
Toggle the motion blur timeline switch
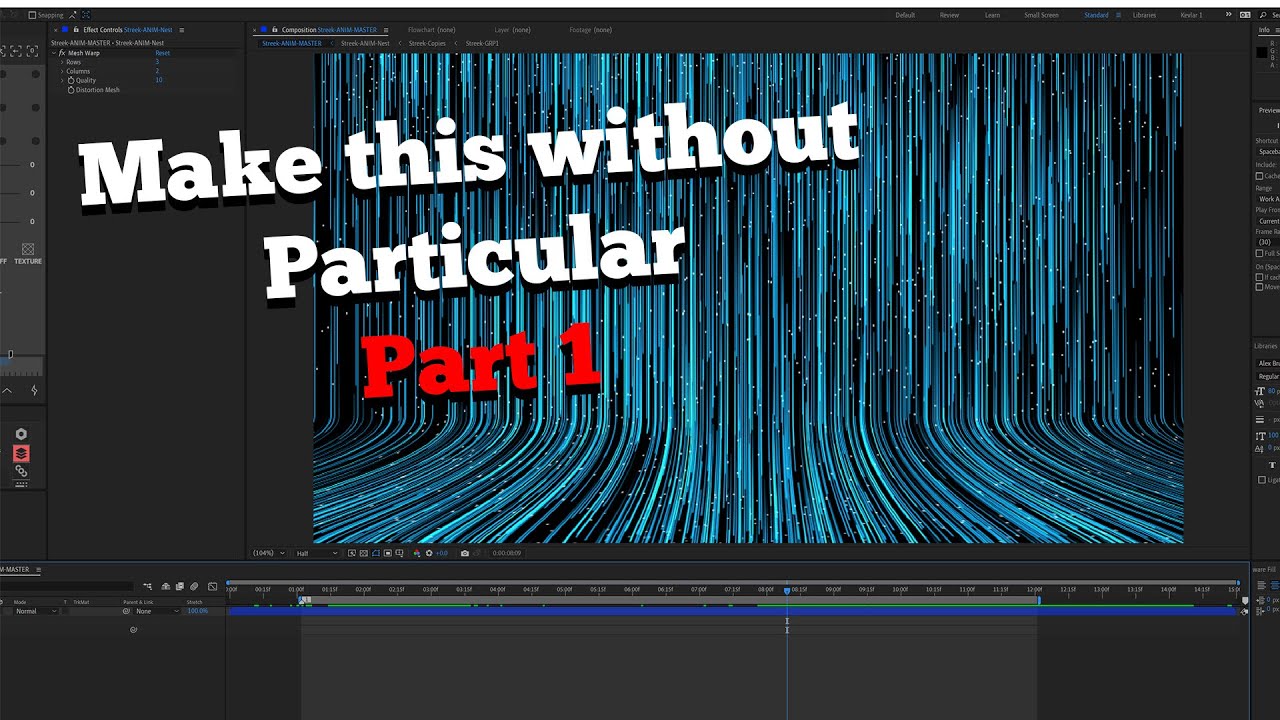click(x=194, y=586)
